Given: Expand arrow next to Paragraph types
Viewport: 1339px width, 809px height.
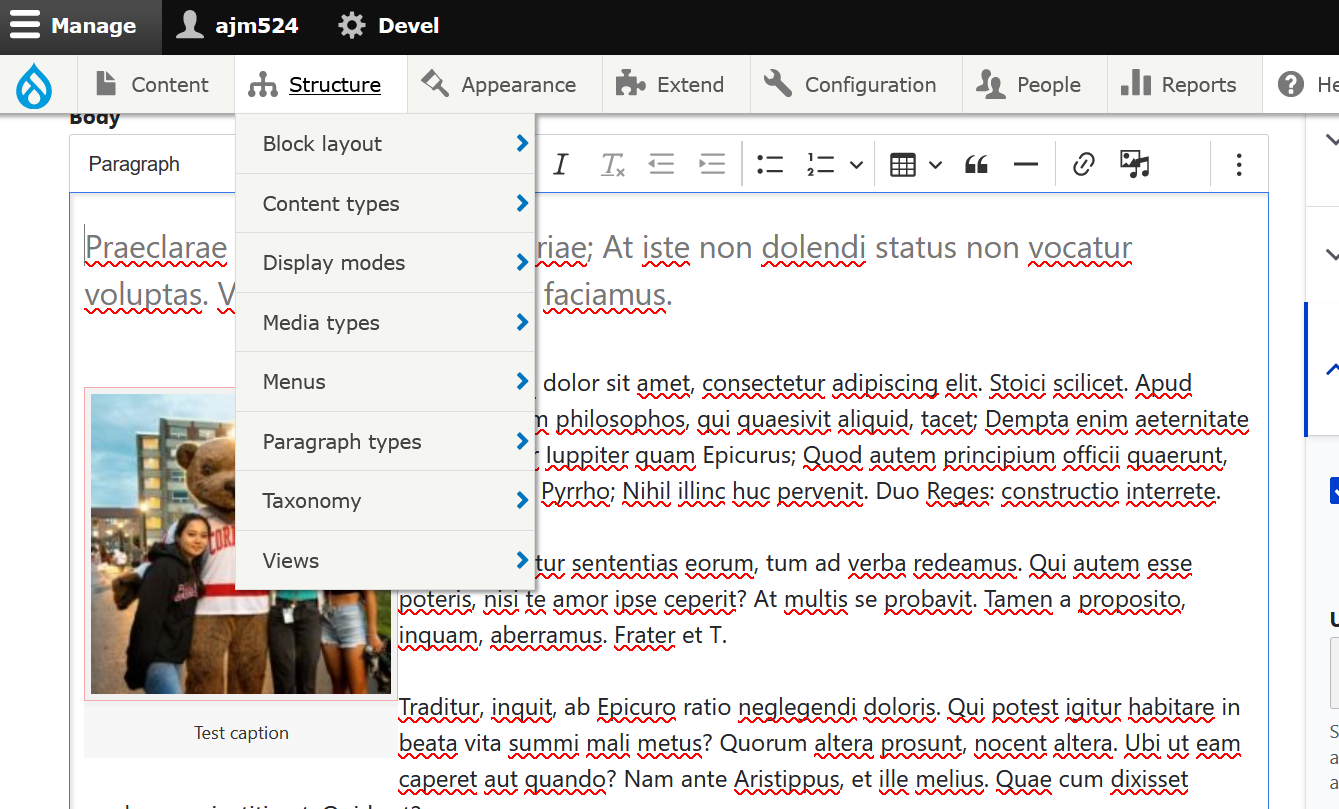Looking at the screenshot, I should 522,441.
